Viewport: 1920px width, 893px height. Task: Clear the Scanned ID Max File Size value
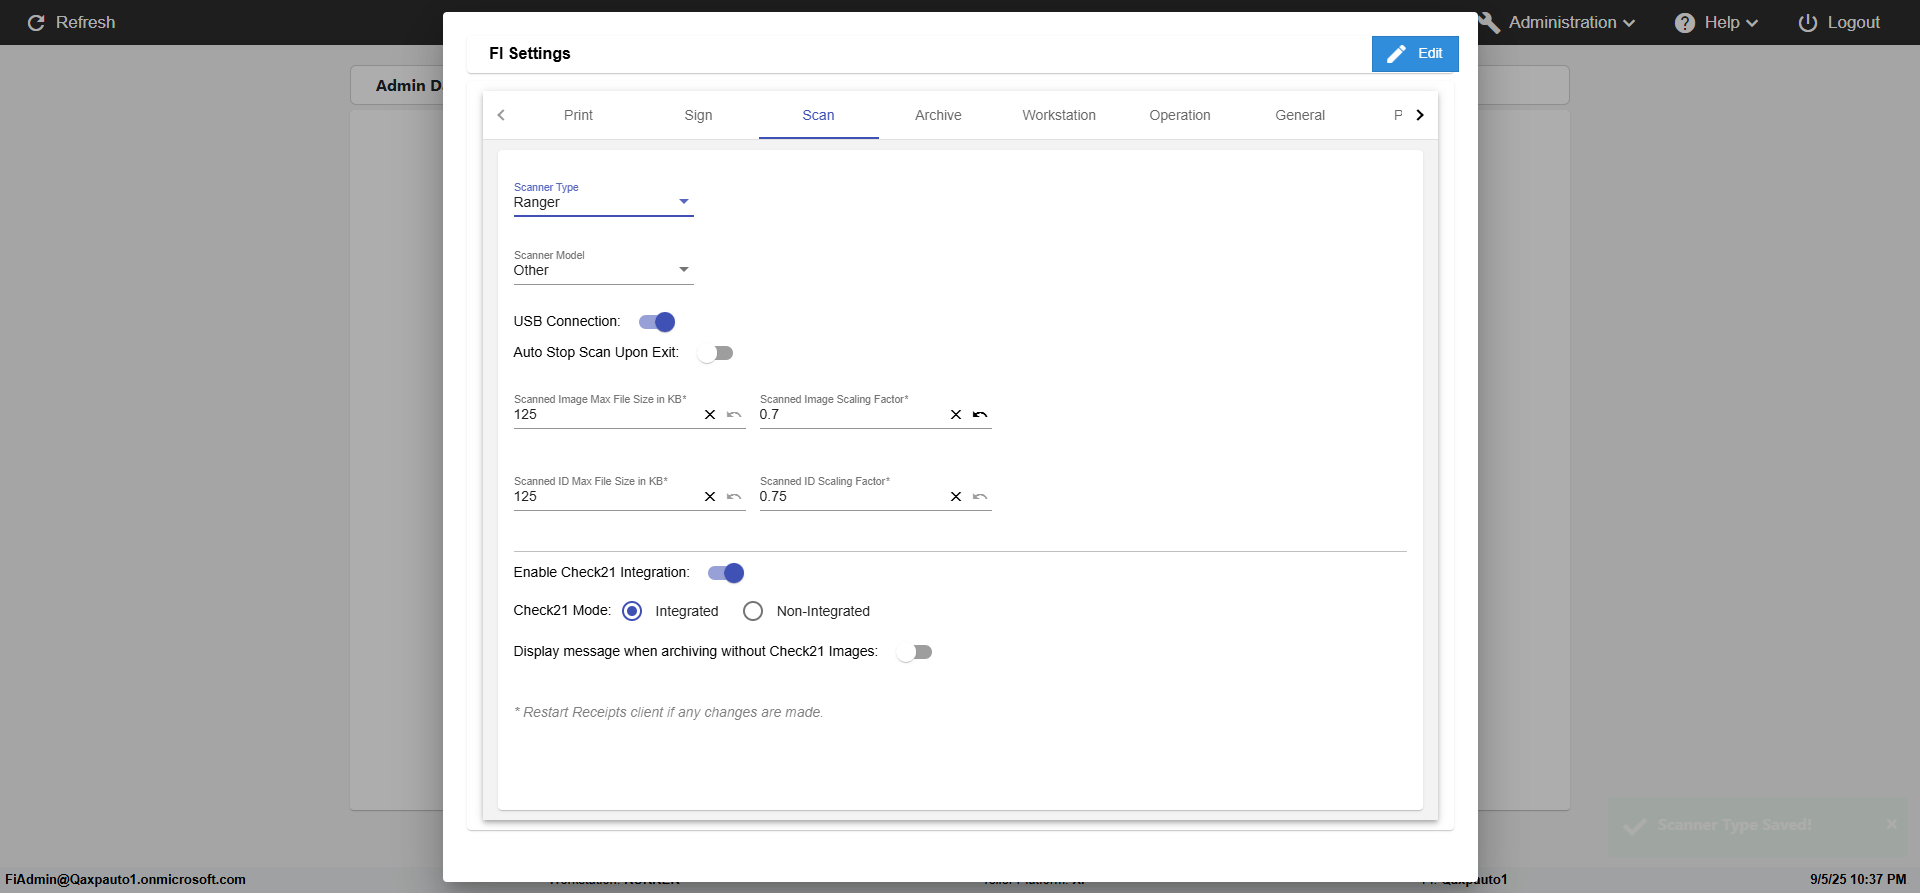point(710,497)
